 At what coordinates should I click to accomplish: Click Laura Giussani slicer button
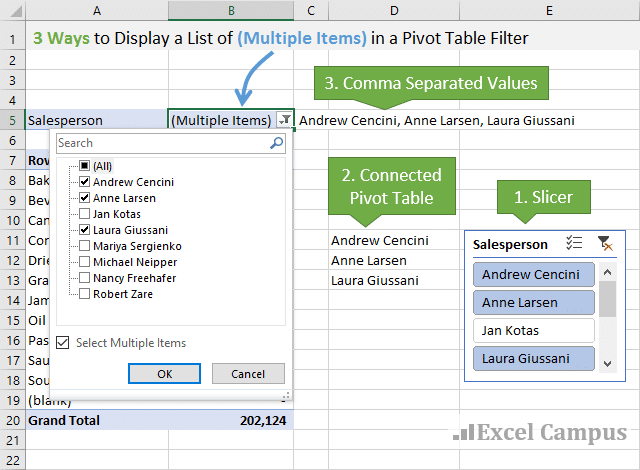532,358
